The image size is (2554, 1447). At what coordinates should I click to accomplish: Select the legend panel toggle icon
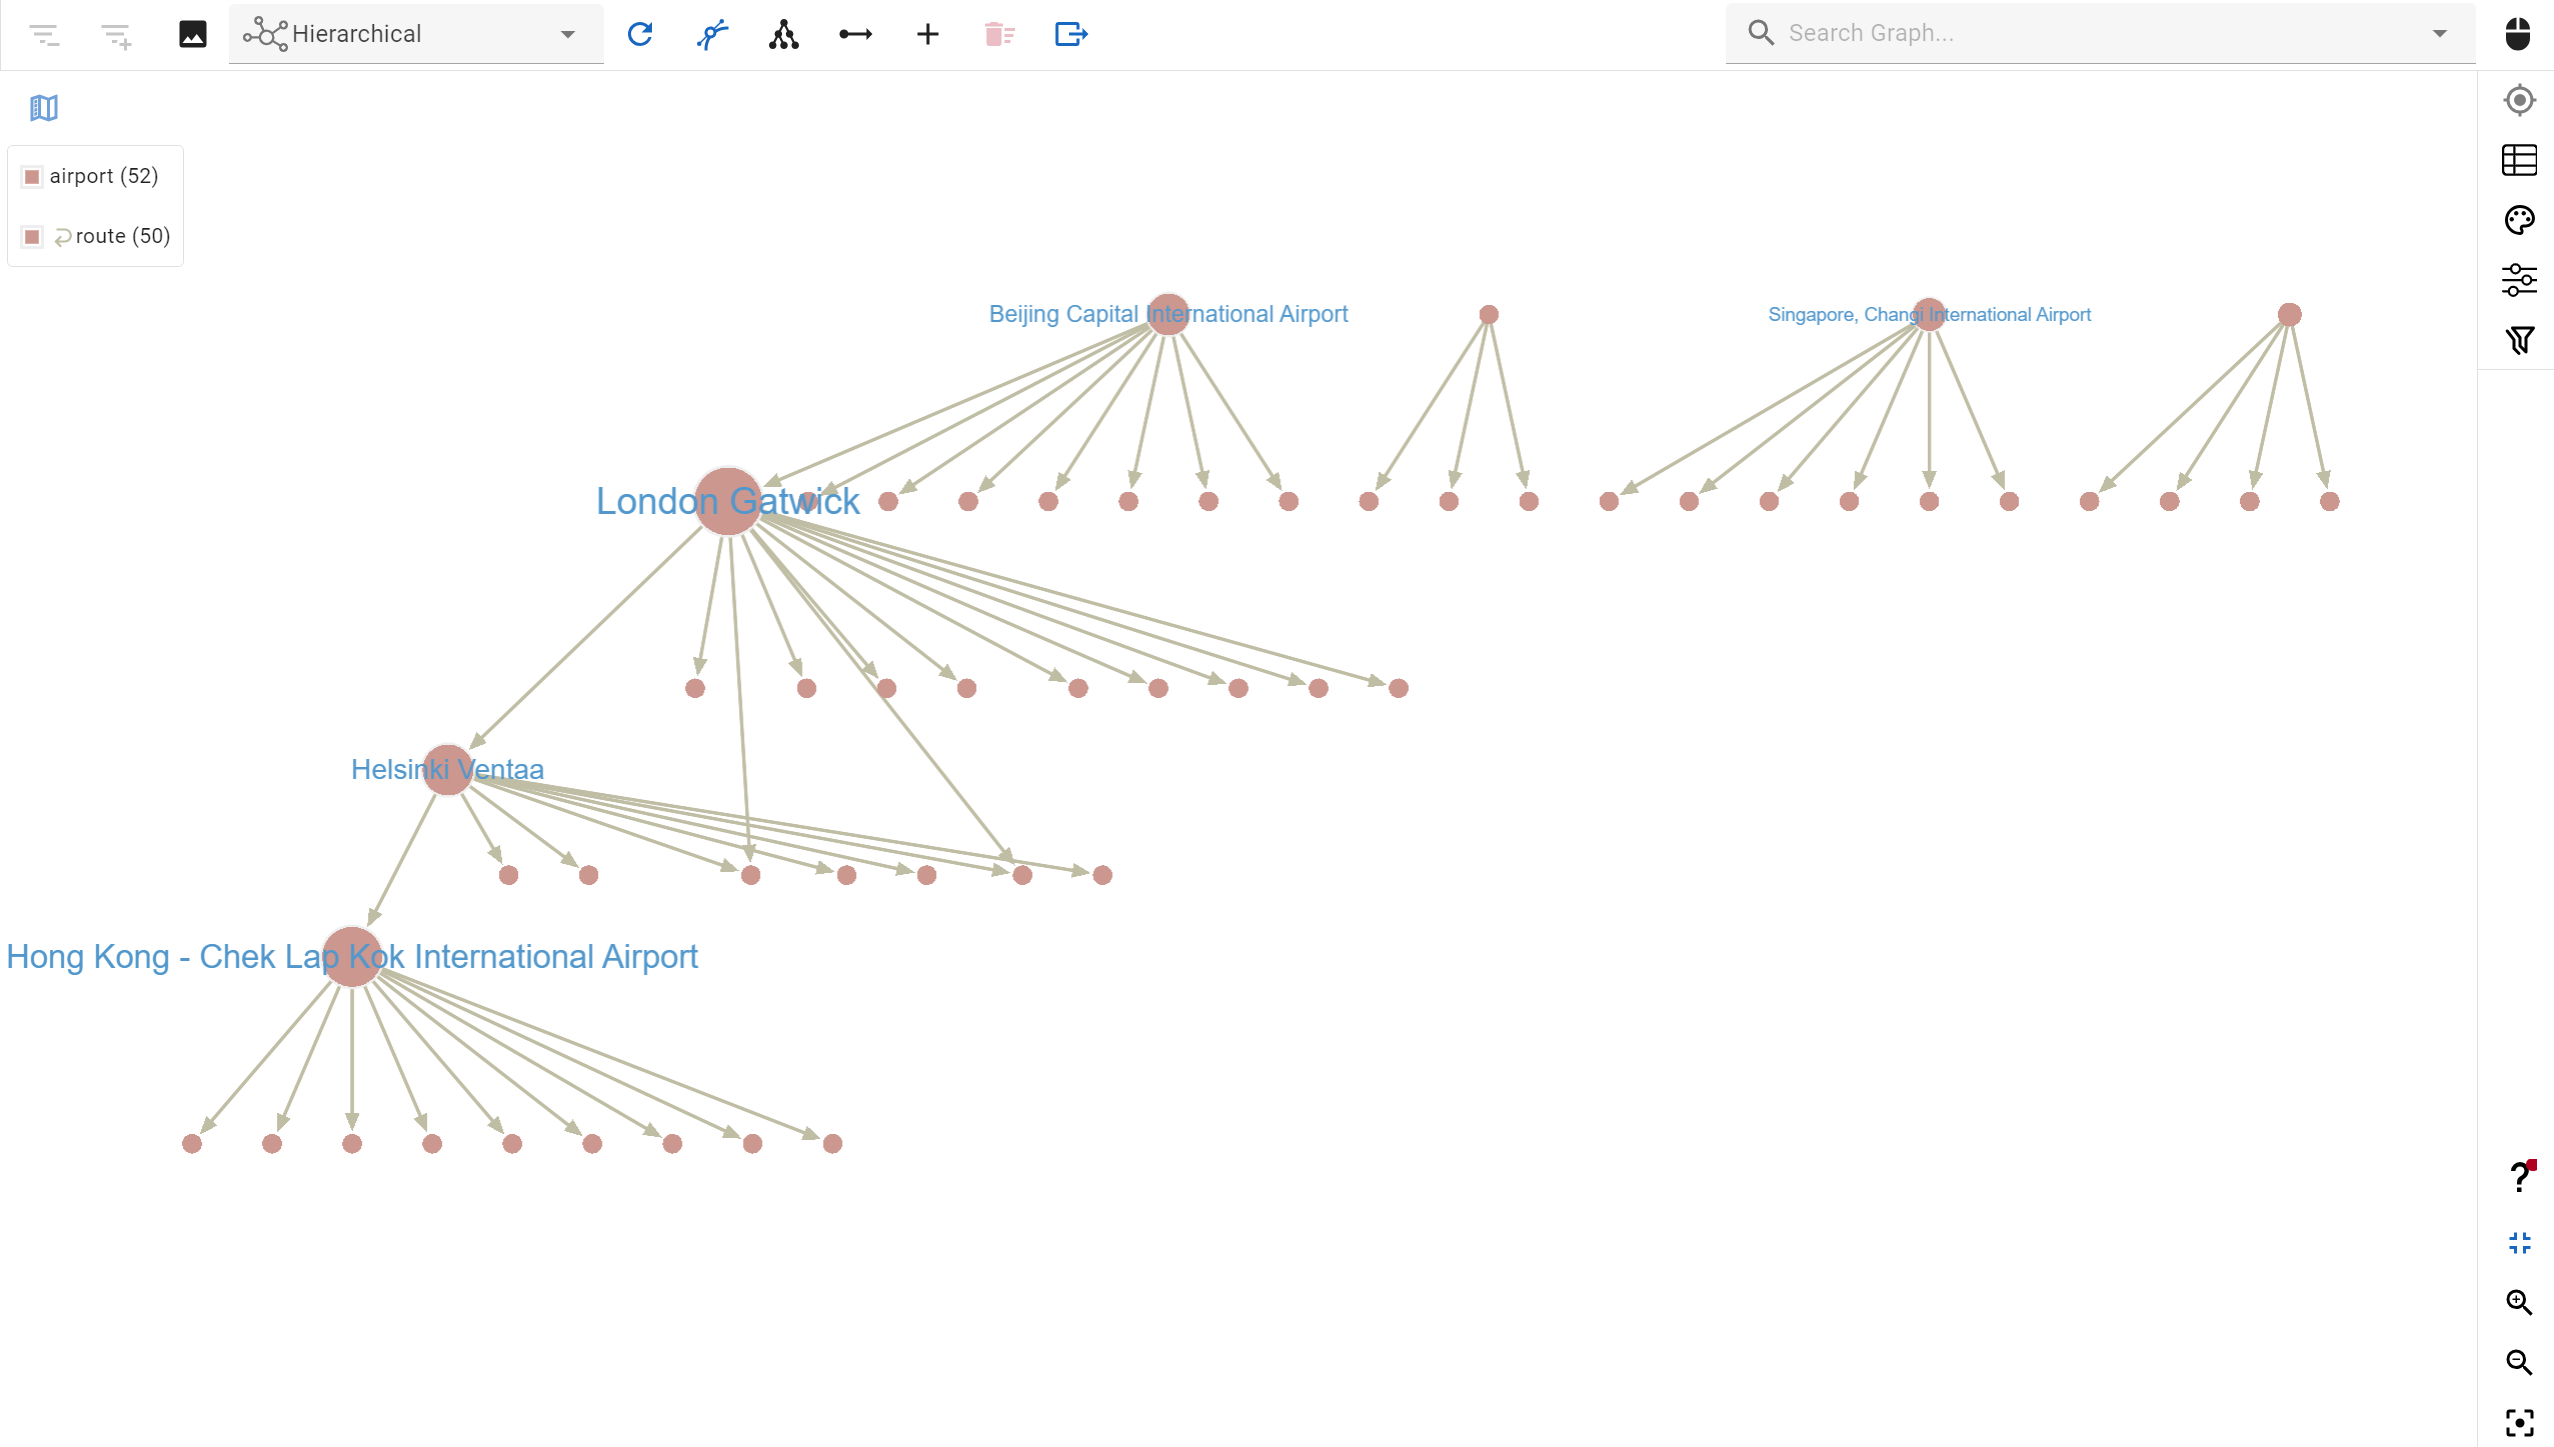44,109
